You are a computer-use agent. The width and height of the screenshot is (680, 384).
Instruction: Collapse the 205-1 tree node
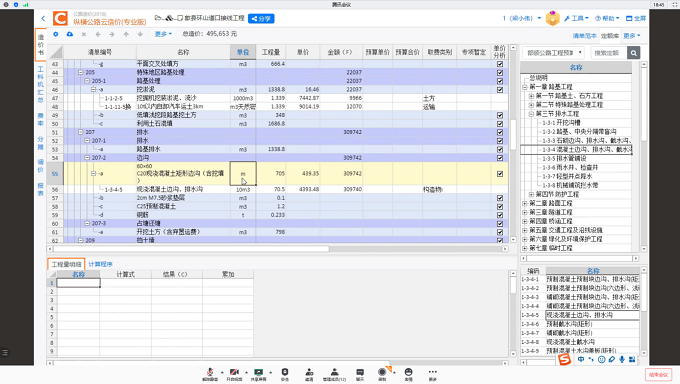87,81
